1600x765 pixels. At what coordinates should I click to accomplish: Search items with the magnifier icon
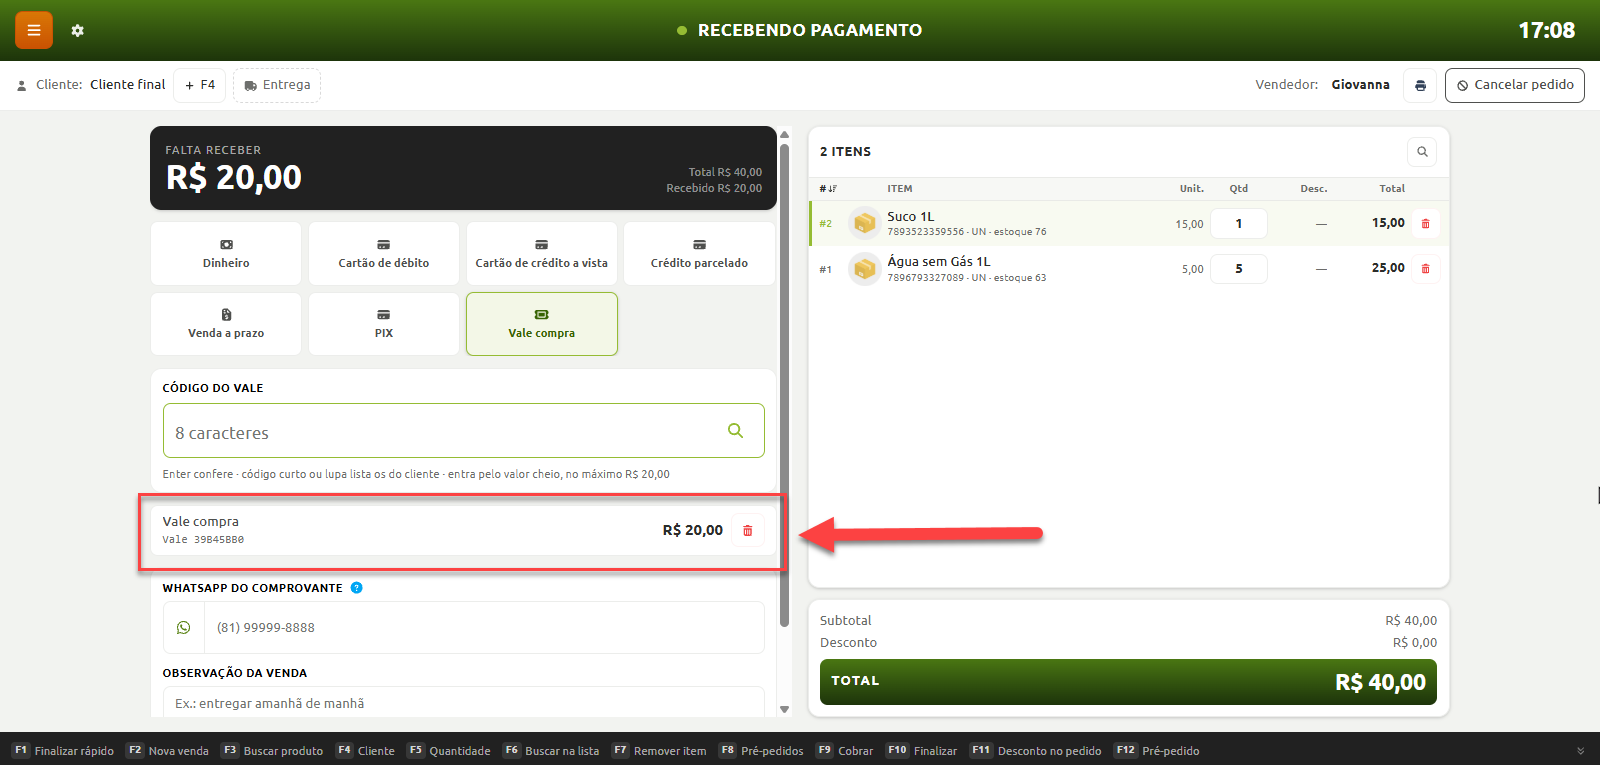pos(1422,152)
